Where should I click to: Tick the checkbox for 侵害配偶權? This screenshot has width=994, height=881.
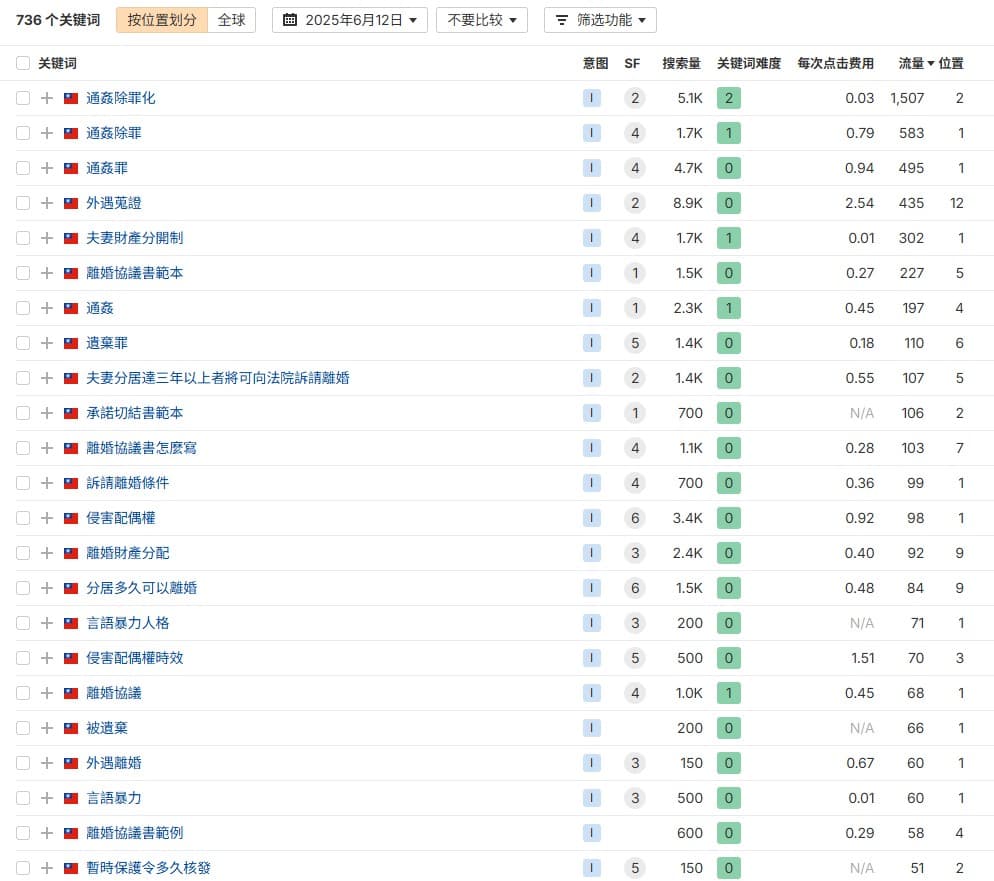pos(23,518)
